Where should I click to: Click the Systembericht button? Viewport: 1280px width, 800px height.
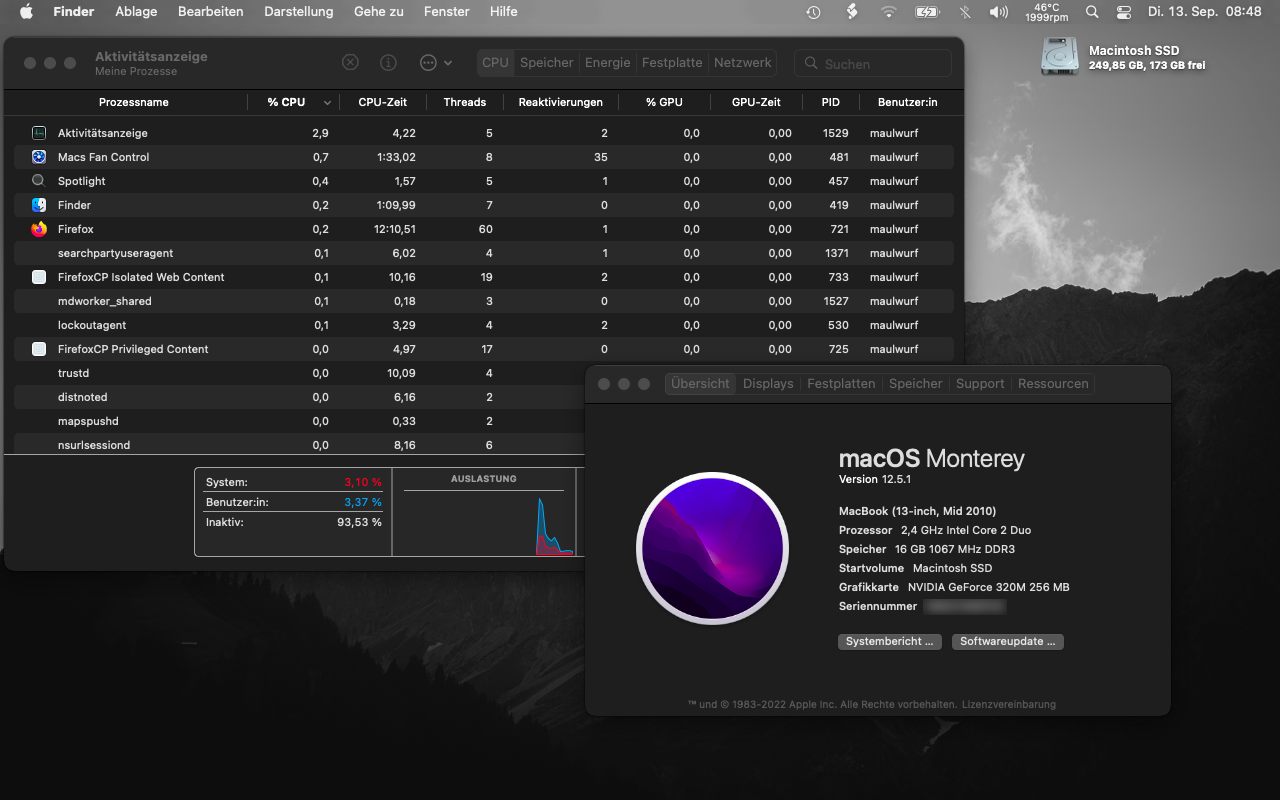[890, 642]
